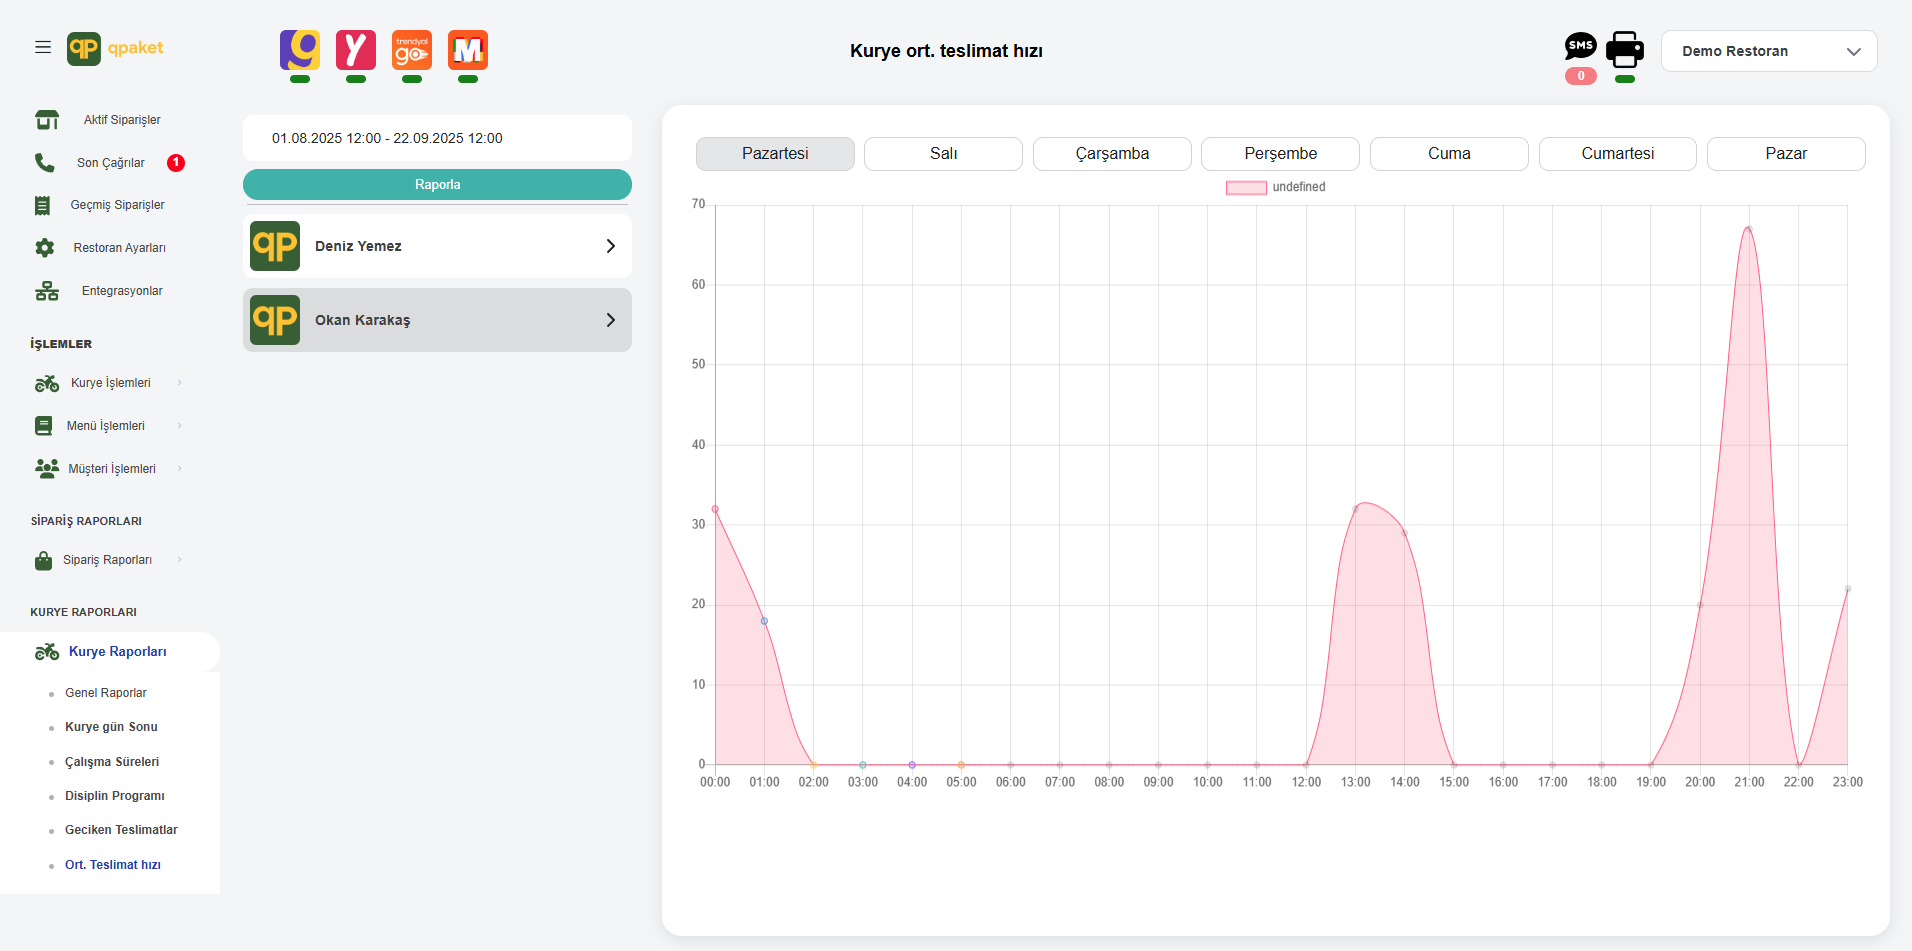
Task: Open the Trendyol Go integration icon
Action: pyautogui.click(x=412, y=50)
